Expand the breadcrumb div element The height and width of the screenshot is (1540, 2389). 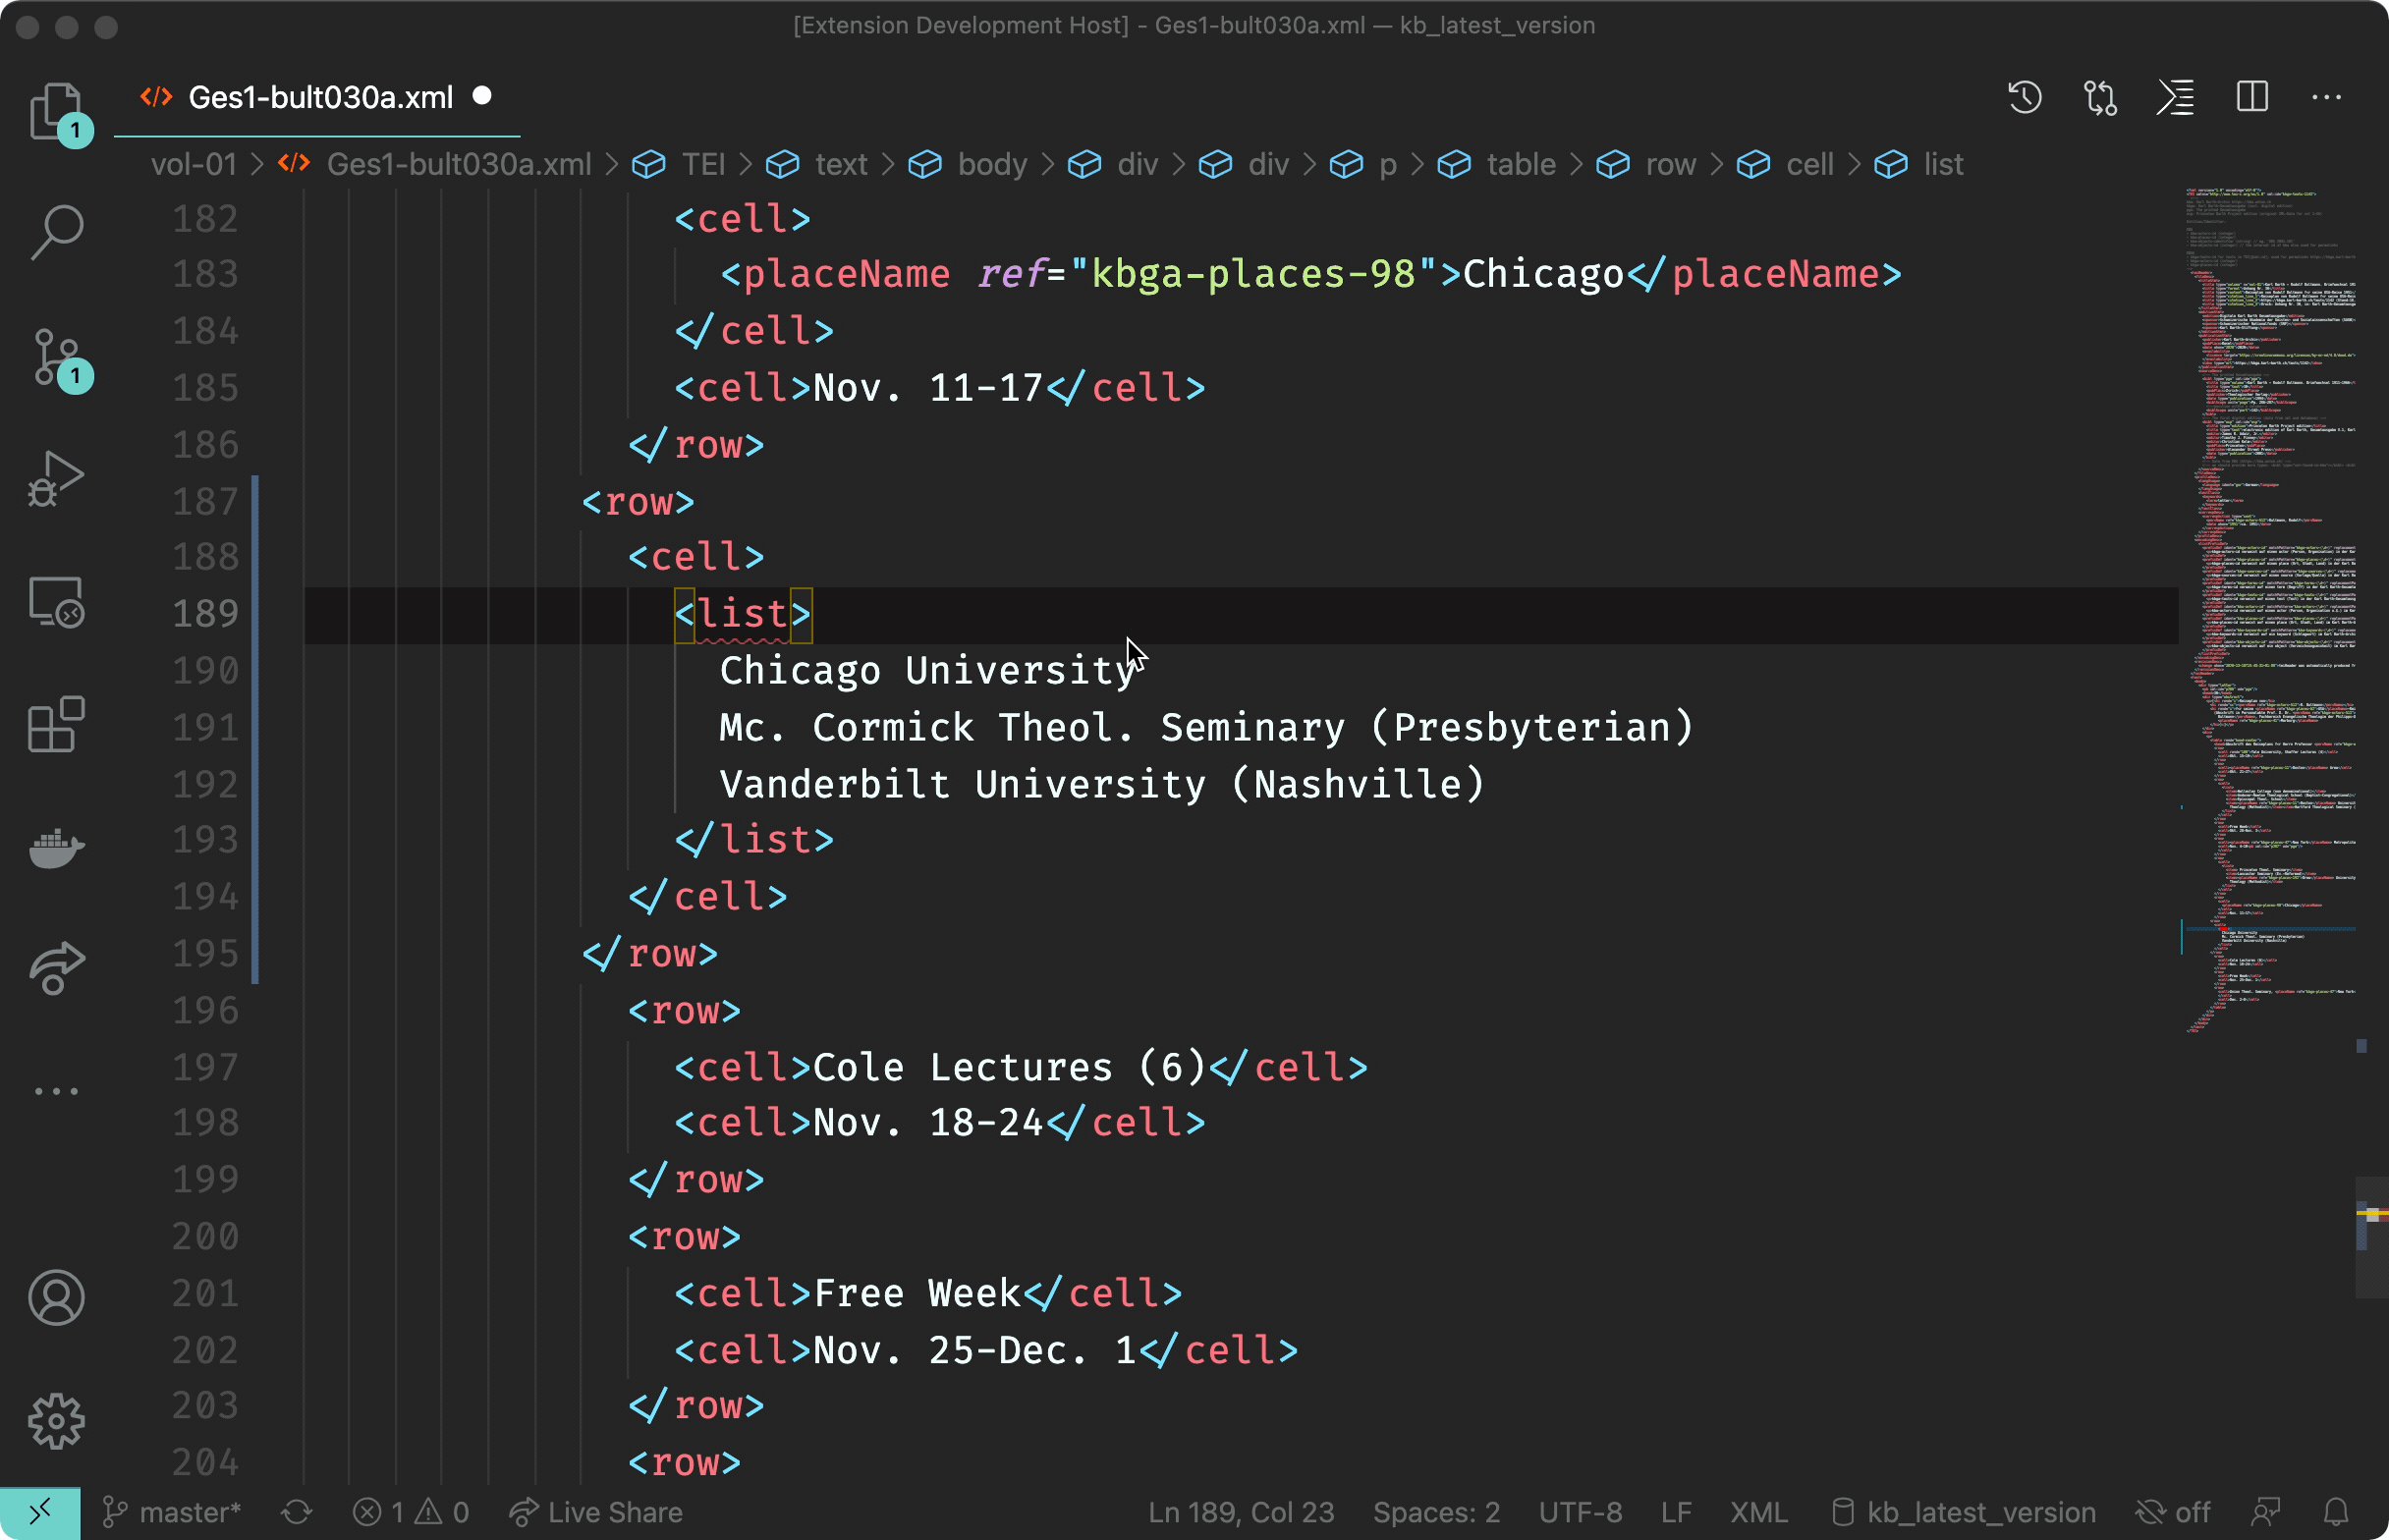[1138, 164]
